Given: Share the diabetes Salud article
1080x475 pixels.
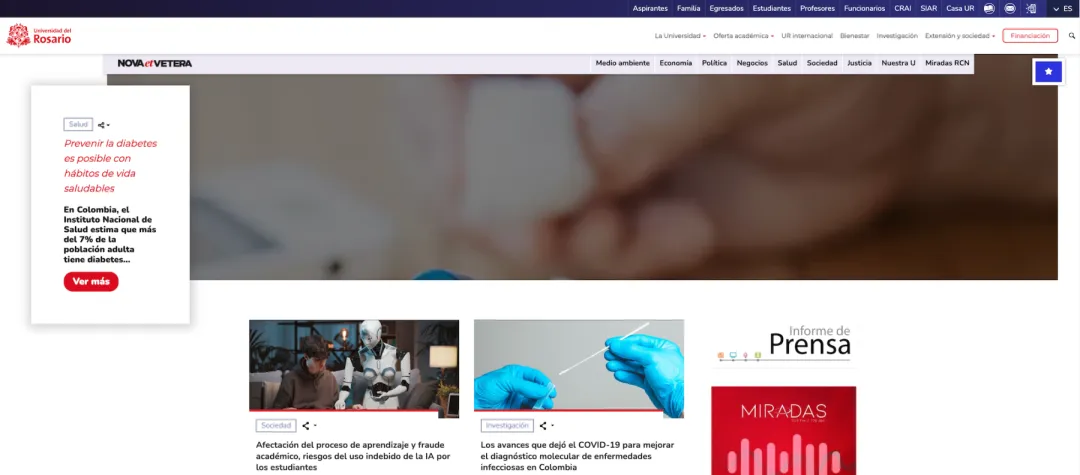Looking at the screenshot, I should [103, 125].
